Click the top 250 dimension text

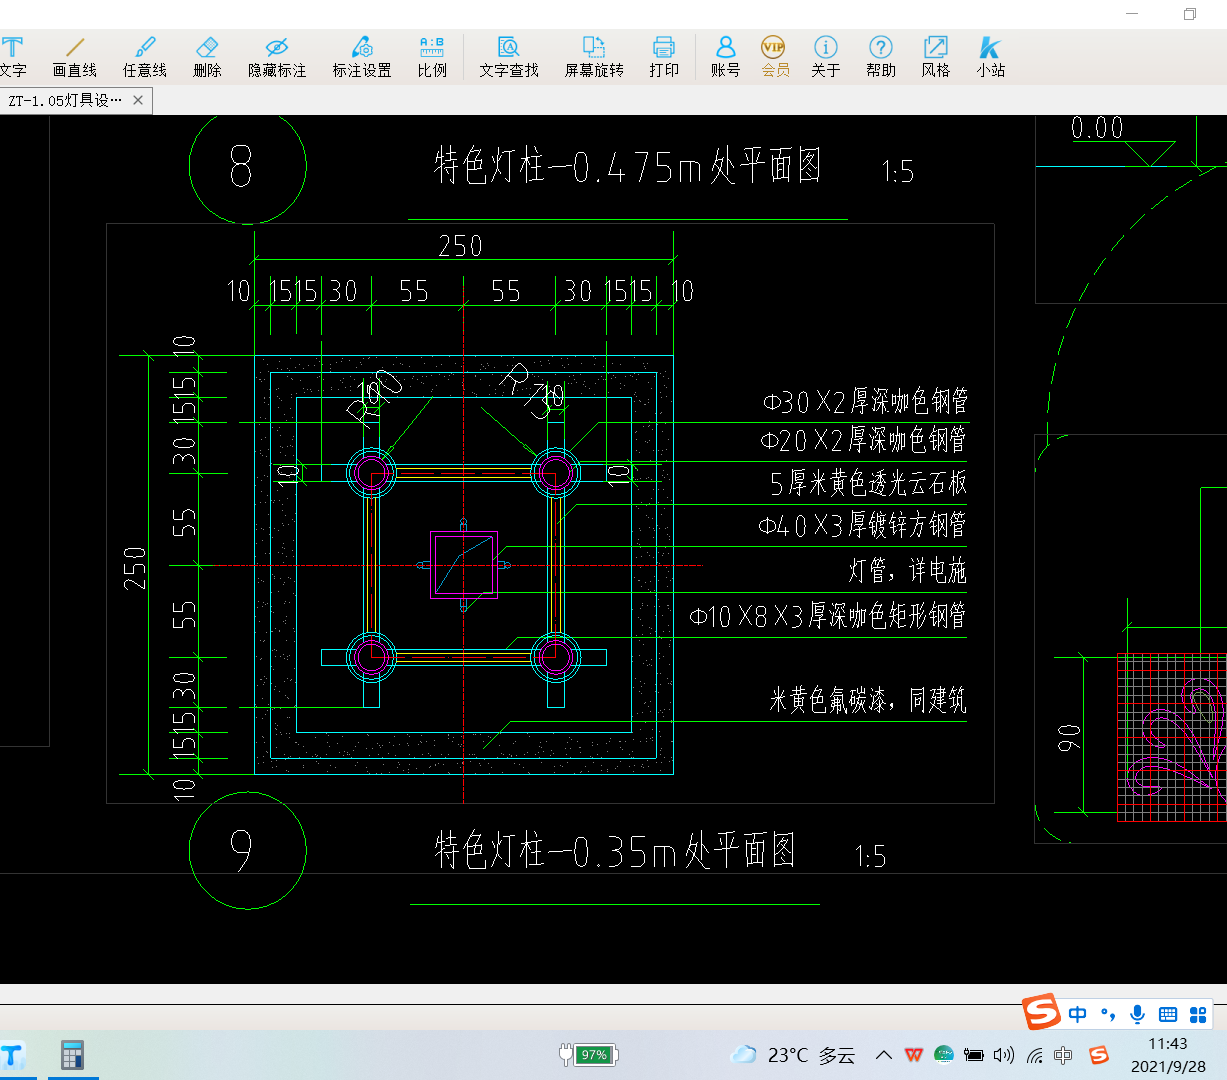(x=460, y=246)
